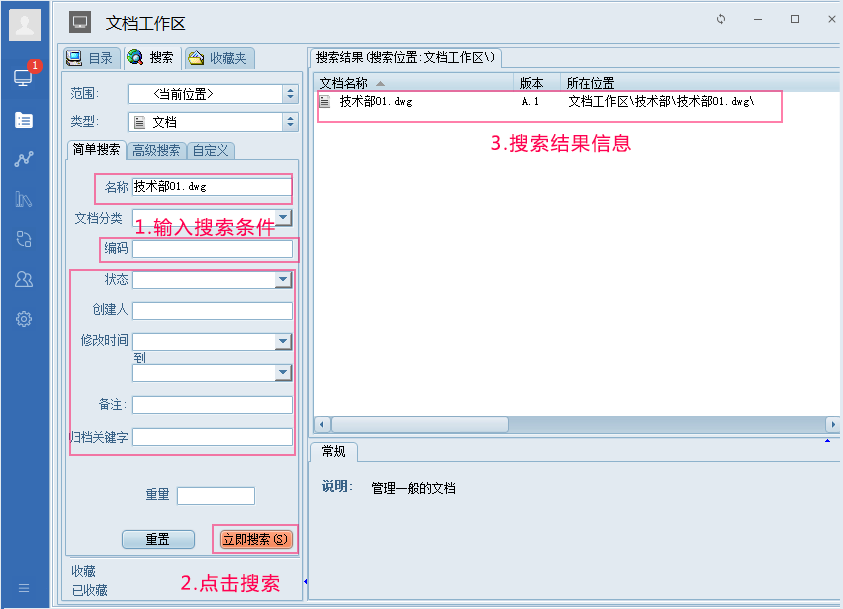Click the refresh icon in title bar
The width and height of the screenshot is (843, 609).
(x=720, y=19)
